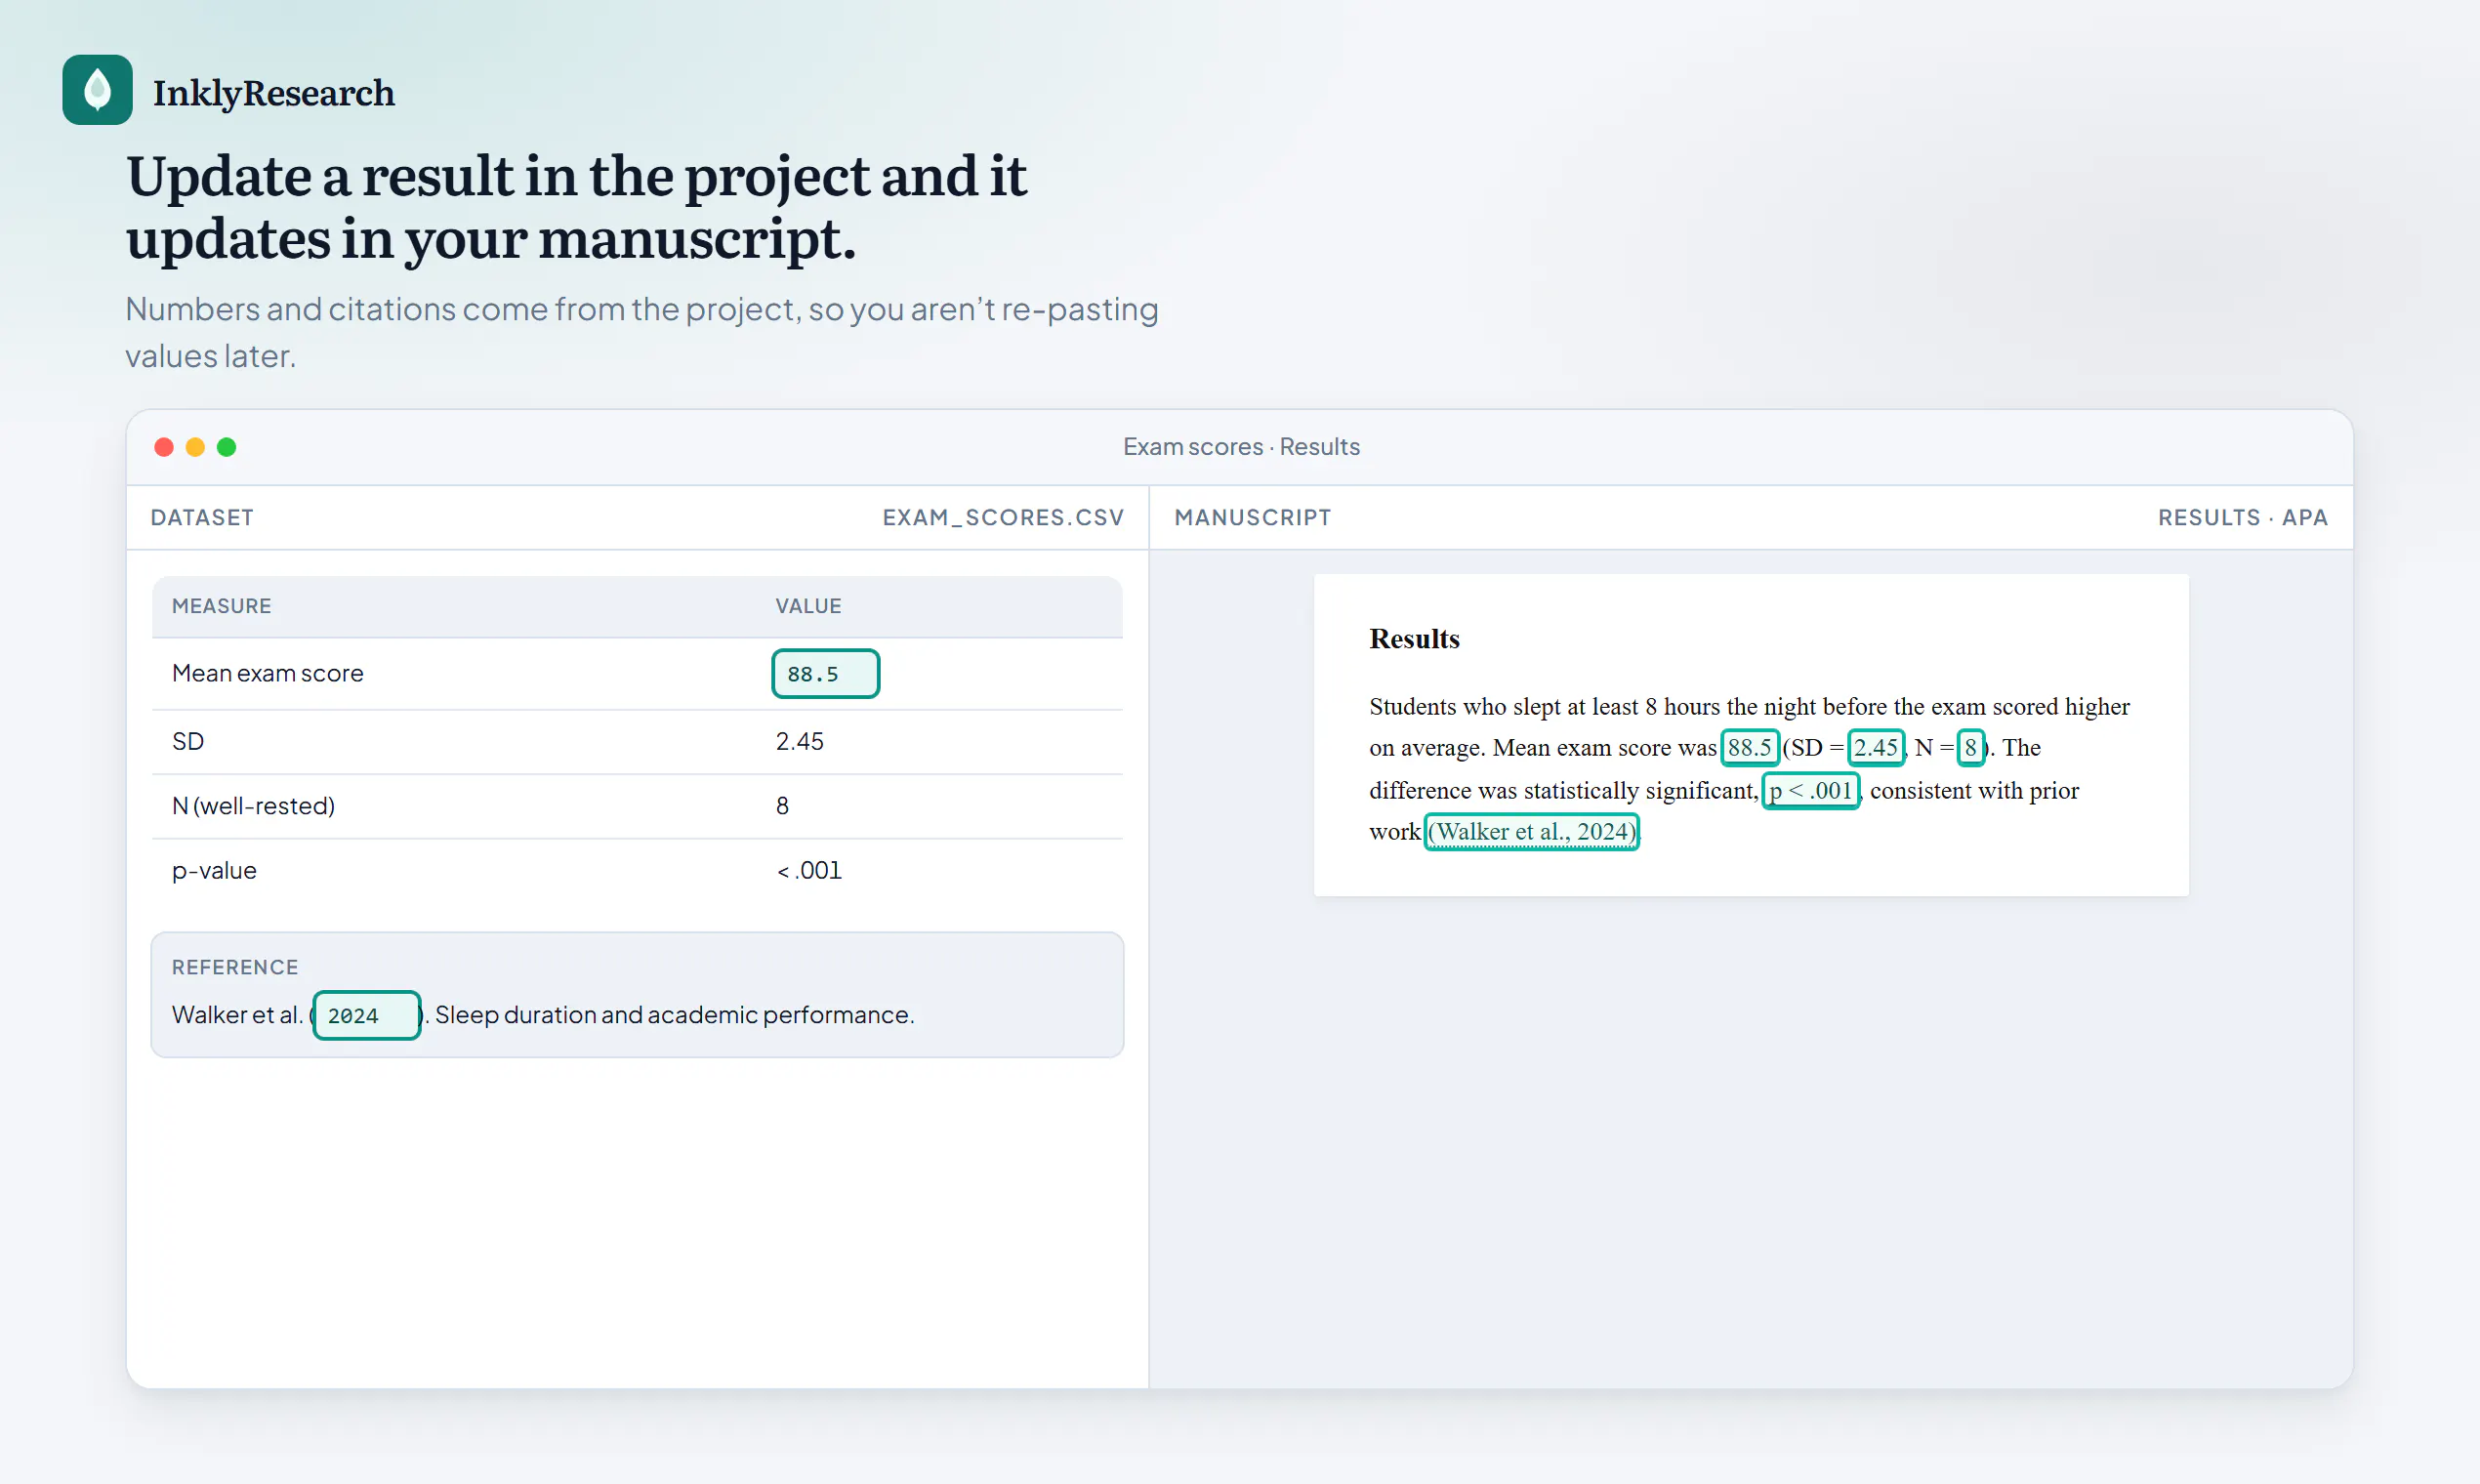Click the 'Update a result in the project' headline
2480x1484 pixels.
point(576,207)
